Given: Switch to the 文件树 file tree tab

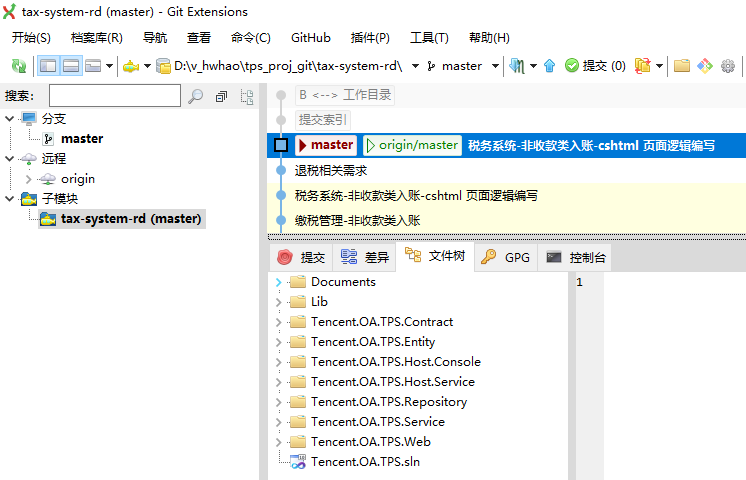Looking at the screenshot, I should point(435,256).
